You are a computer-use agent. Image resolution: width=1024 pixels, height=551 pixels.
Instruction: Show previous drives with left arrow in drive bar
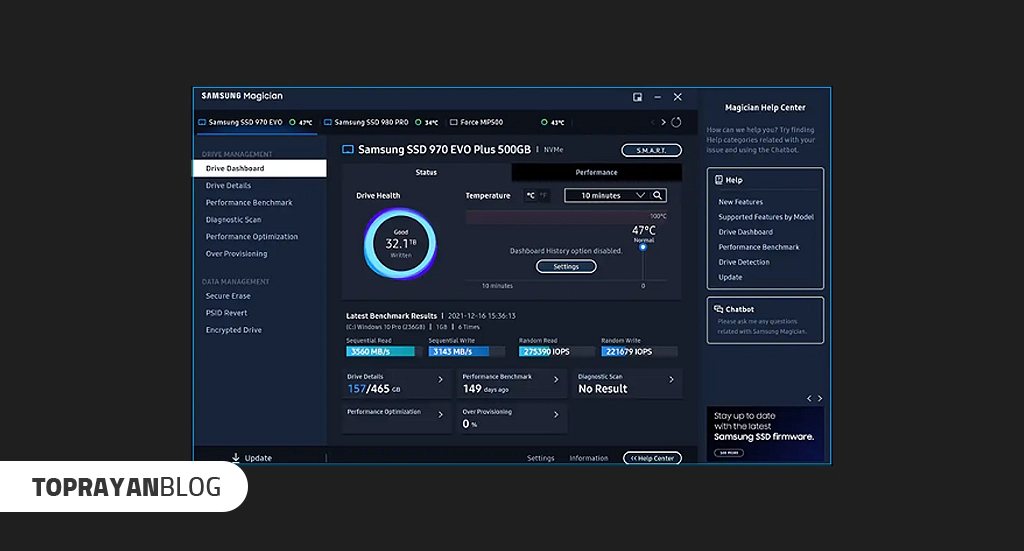(x=652, y=122)
